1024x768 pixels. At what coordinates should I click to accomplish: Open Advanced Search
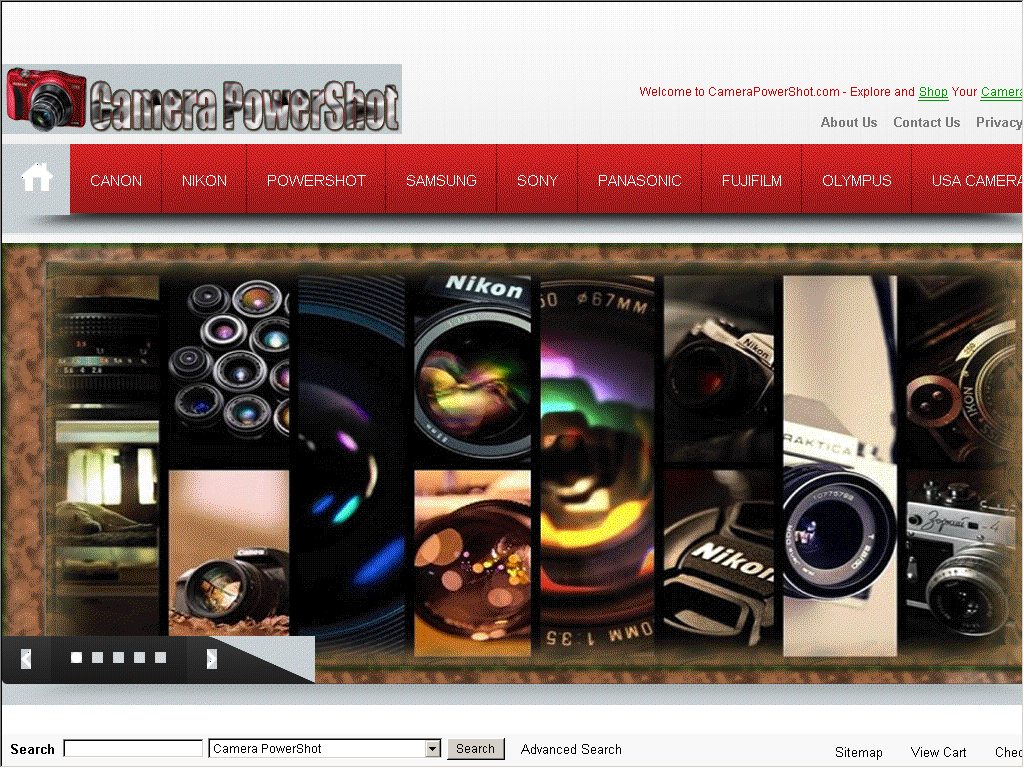571,749
